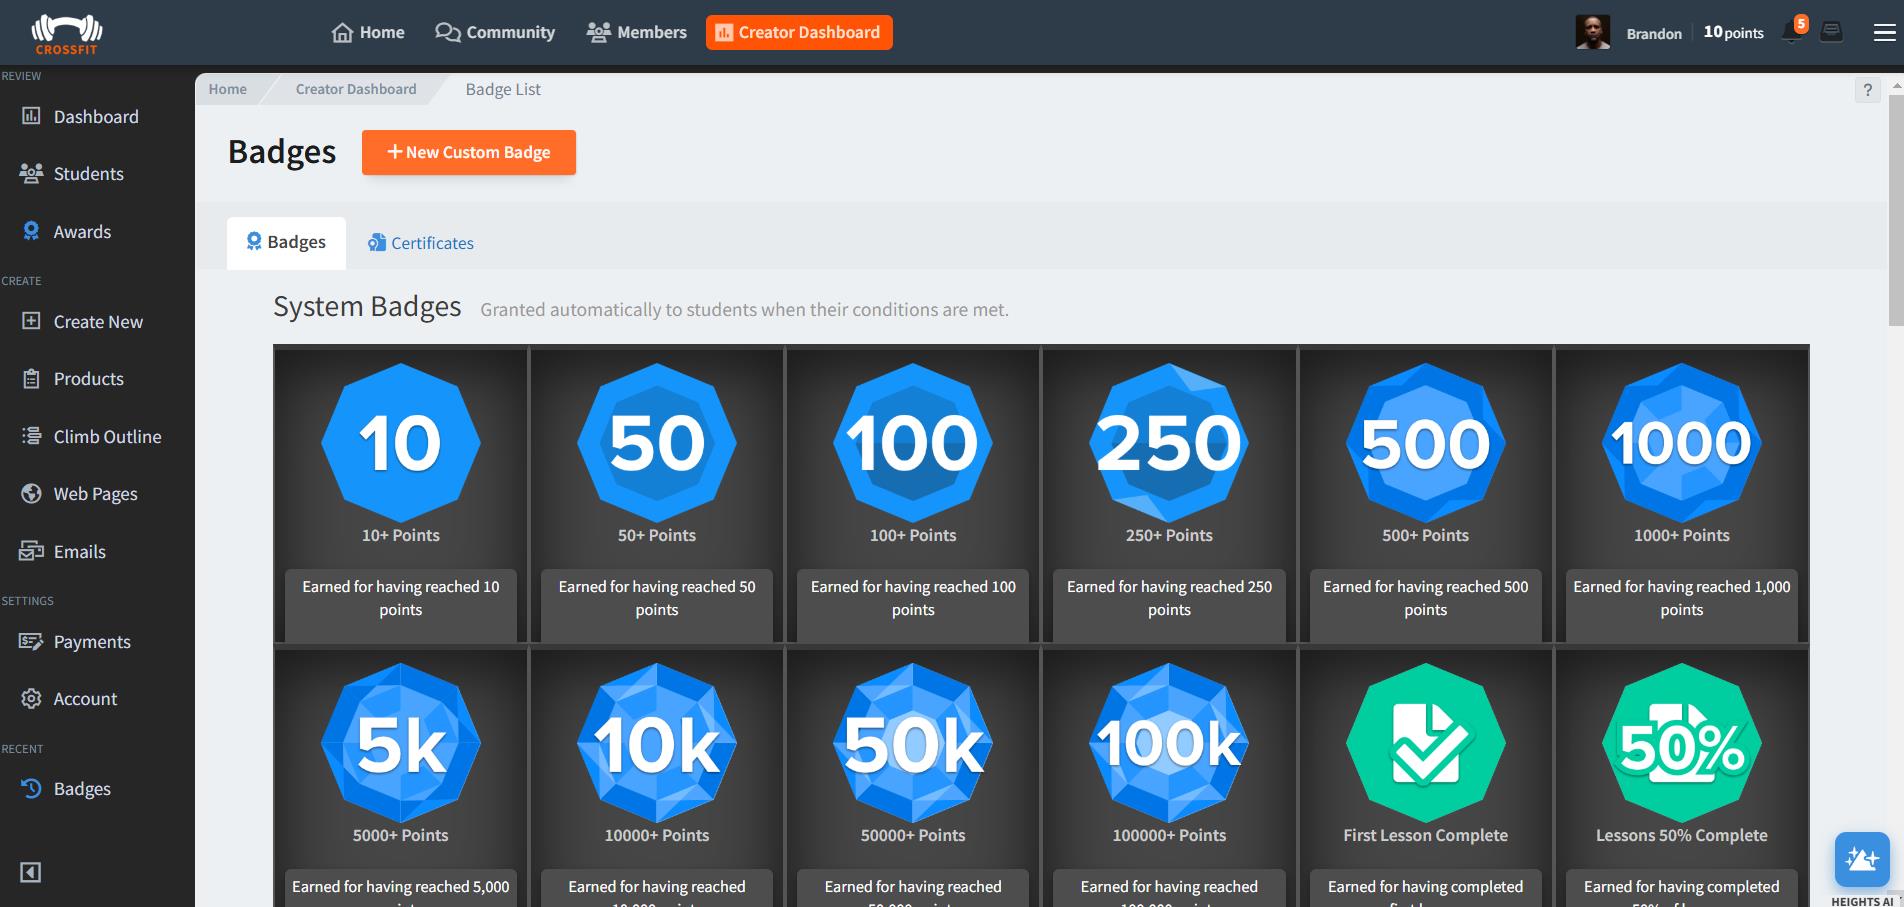Switch to the Certificates tab
1904x907 pixels.
[x=421, y=243]
